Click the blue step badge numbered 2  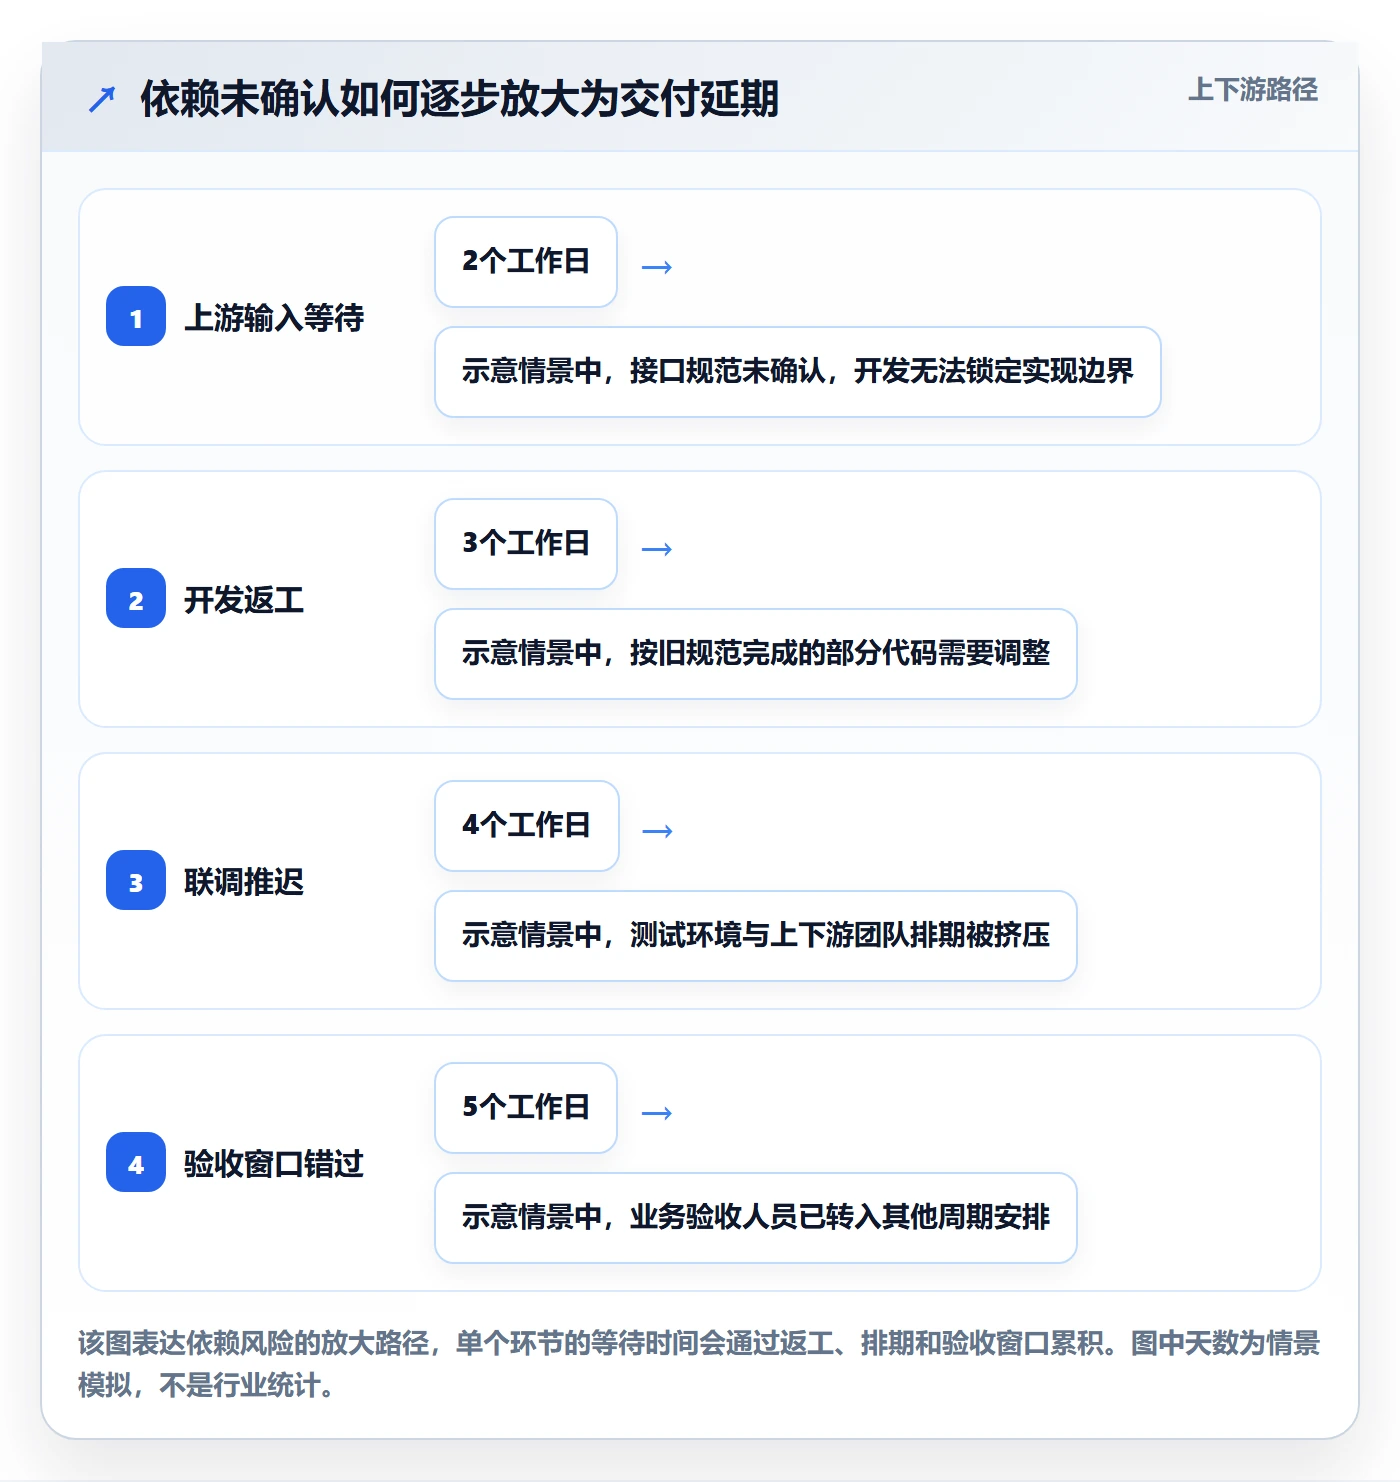click(x=136, y=598)
